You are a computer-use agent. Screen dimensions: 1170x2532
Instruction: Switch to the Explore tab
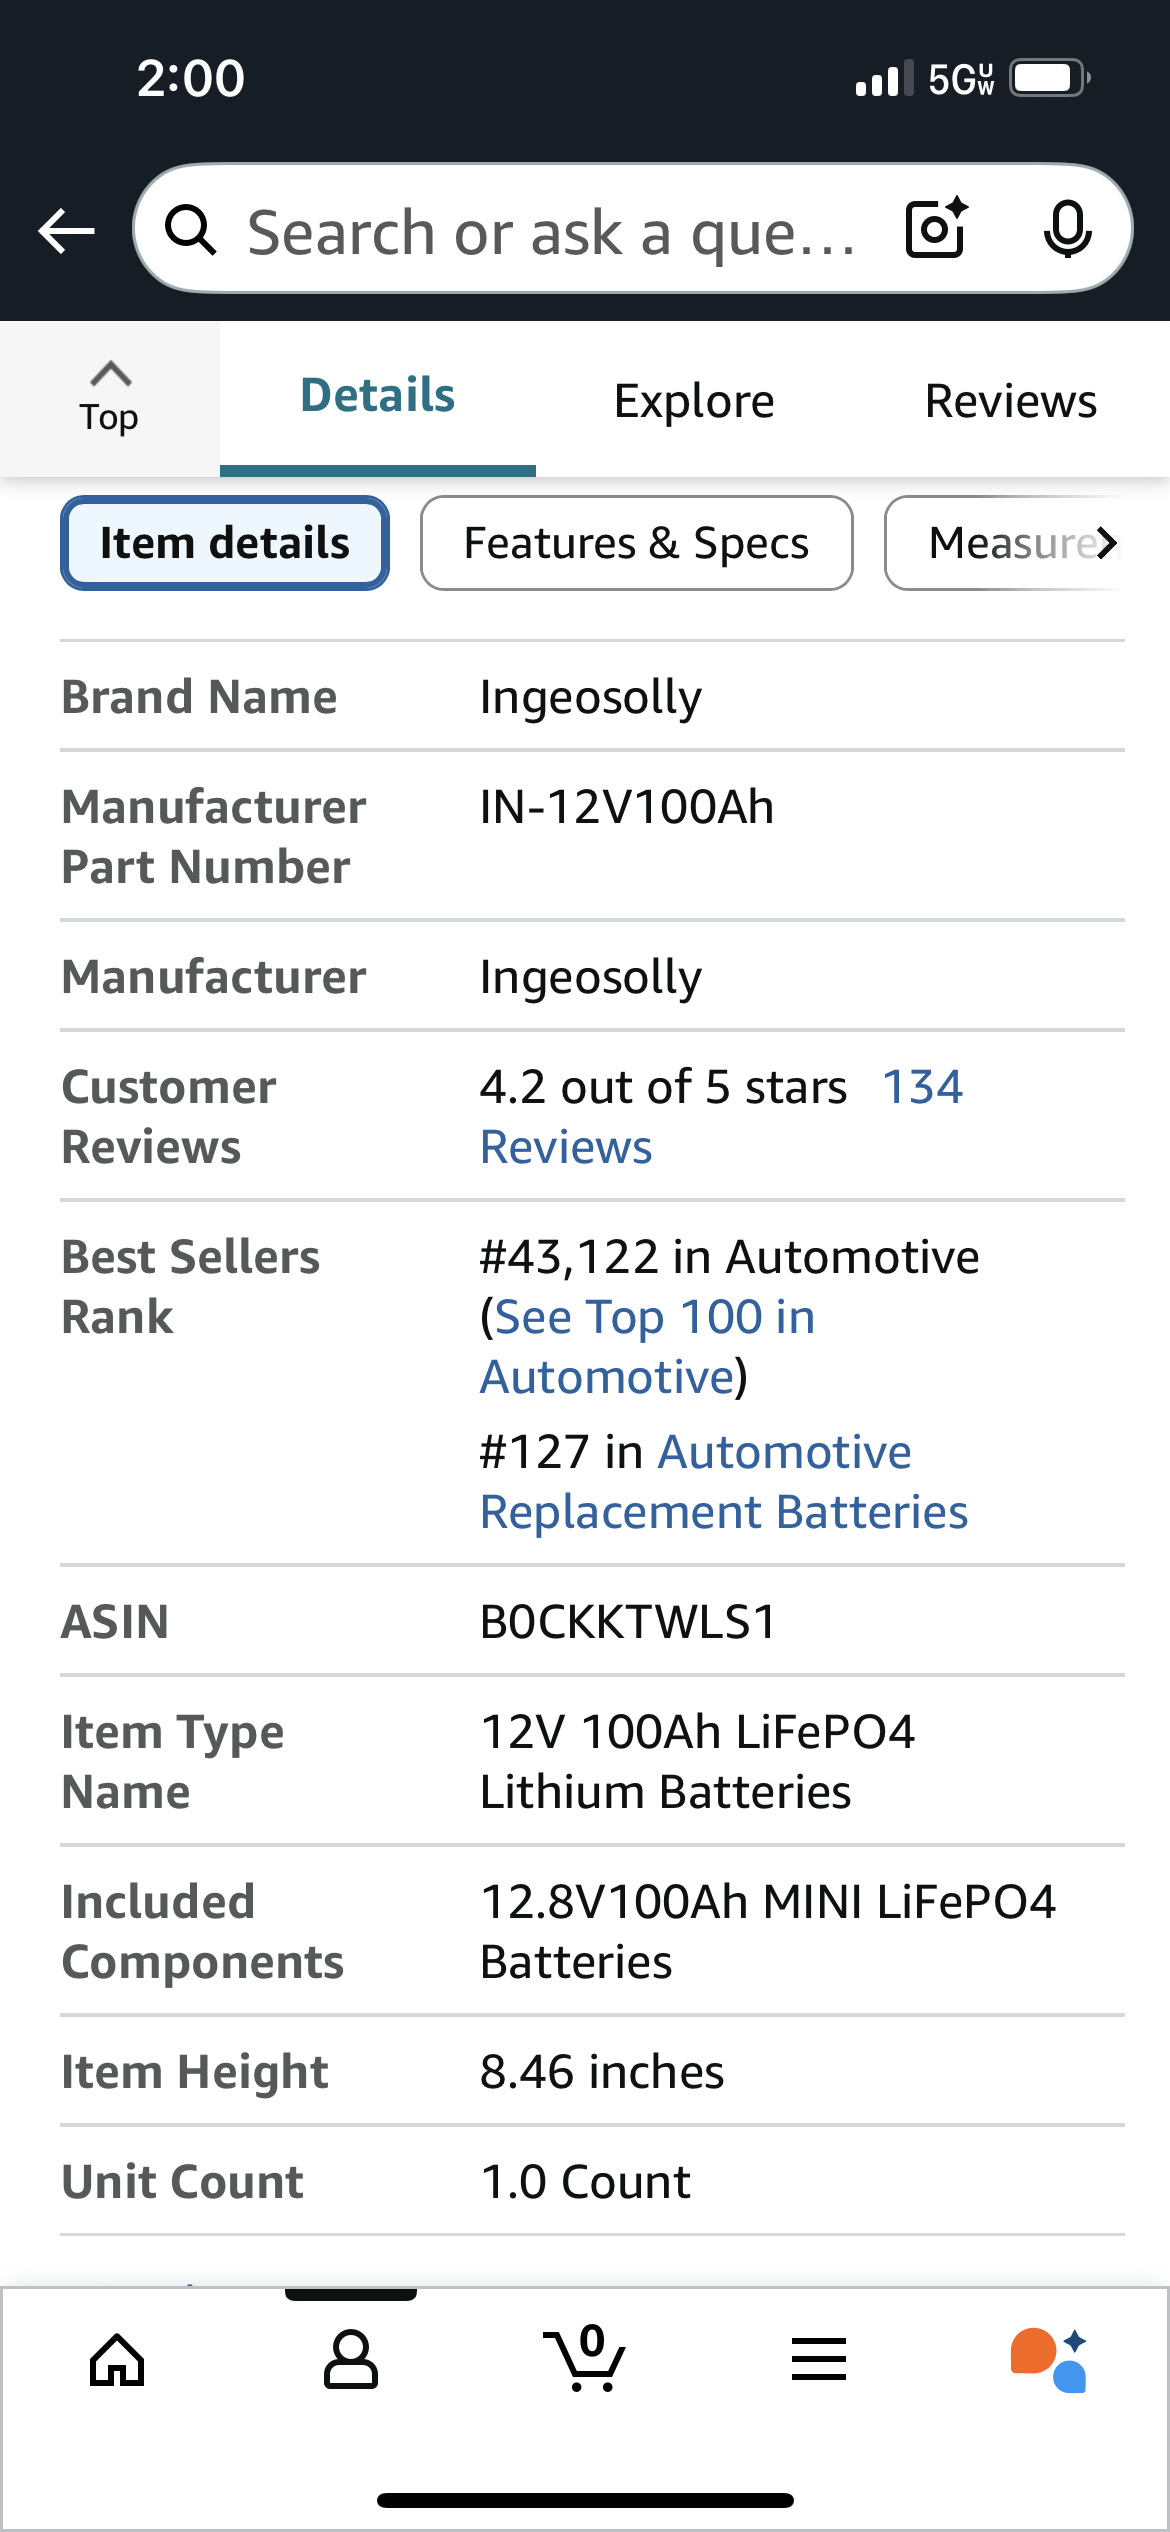[694, 401]
